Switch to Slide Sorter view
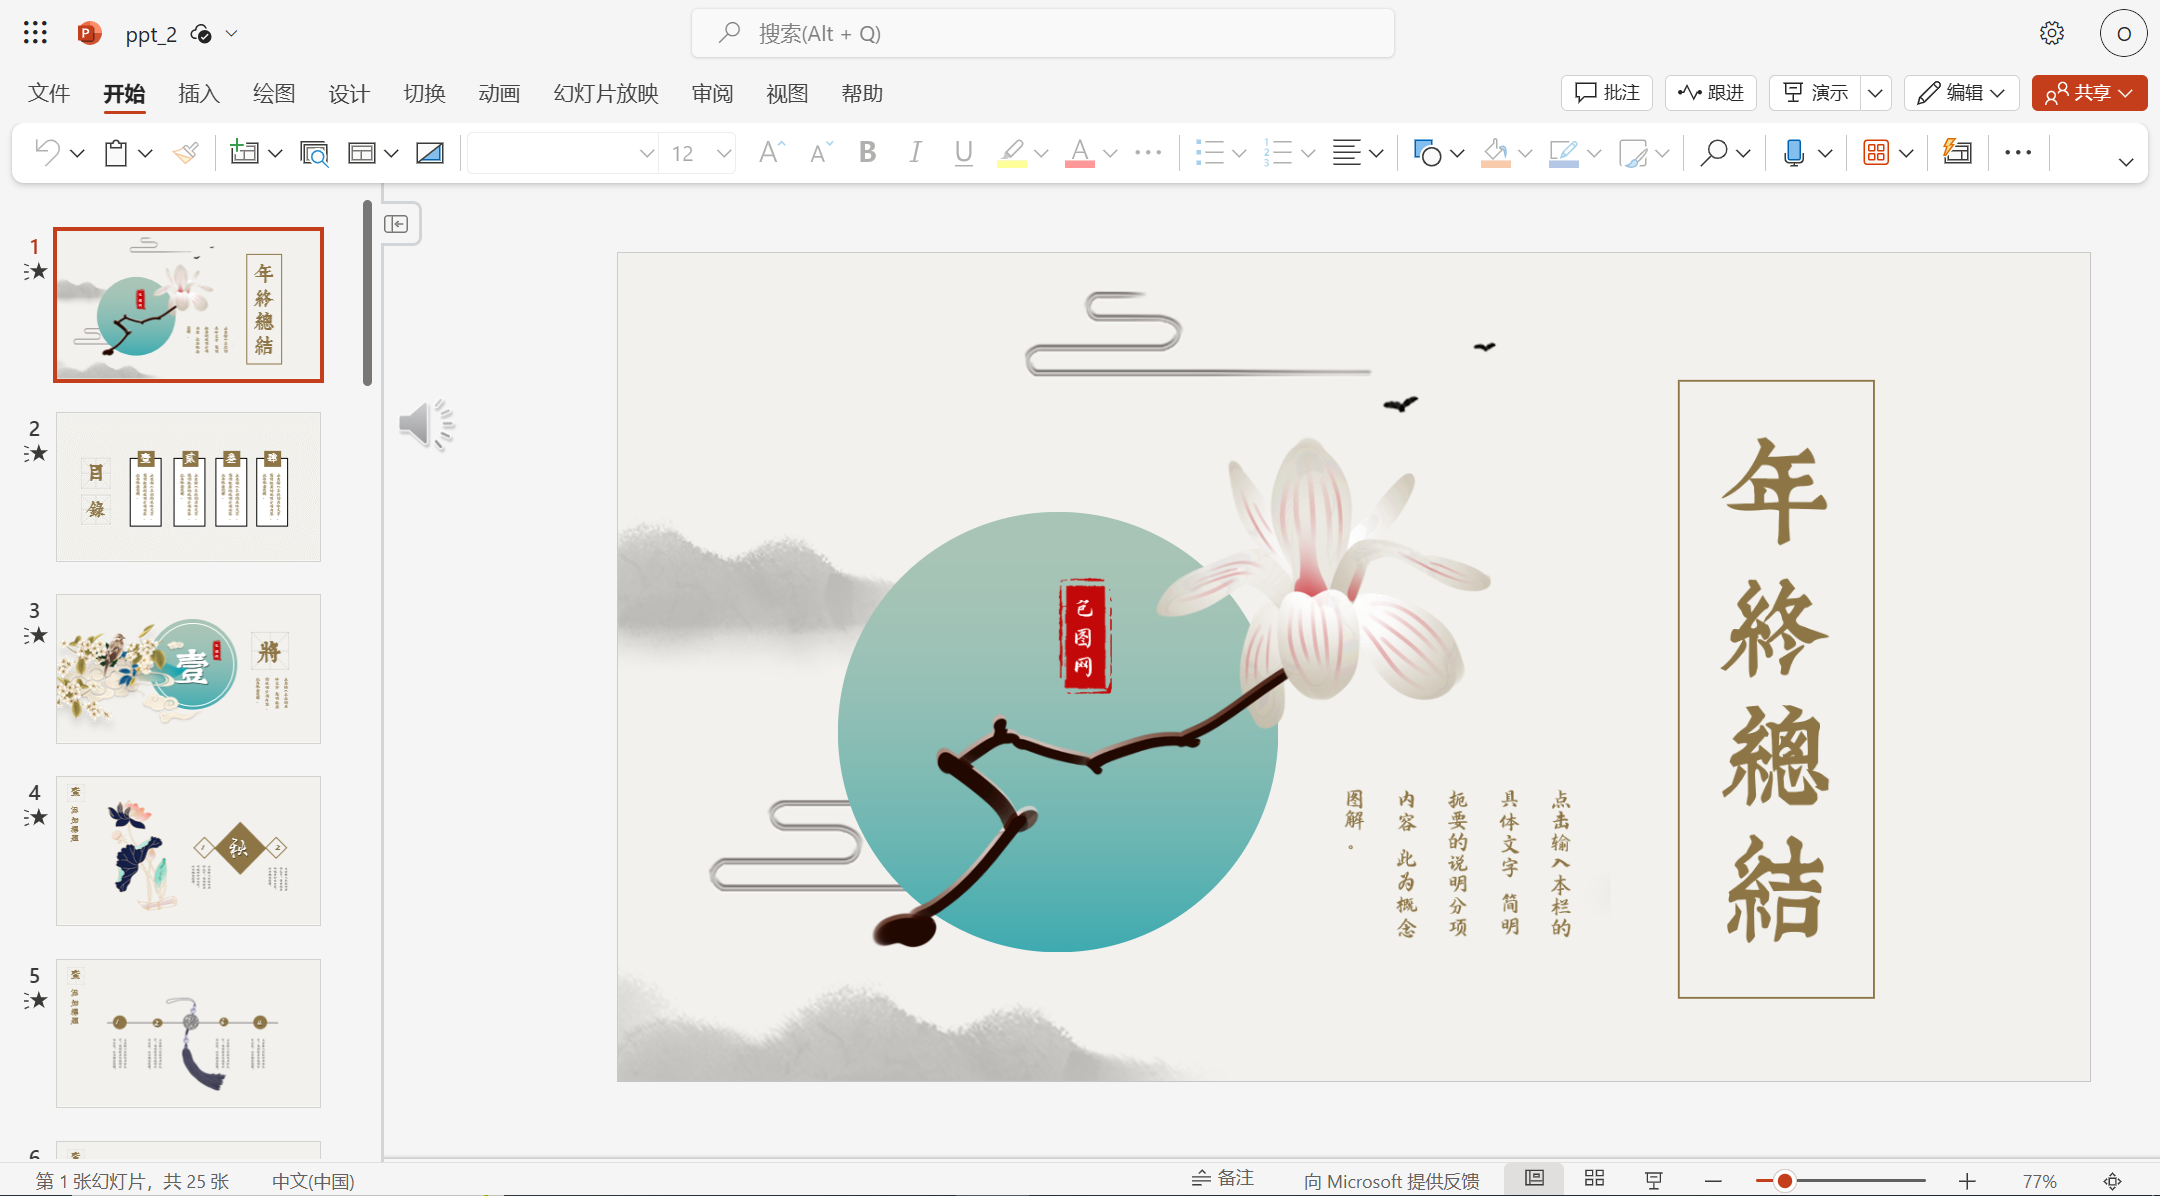 [x=1595, y=1179]
